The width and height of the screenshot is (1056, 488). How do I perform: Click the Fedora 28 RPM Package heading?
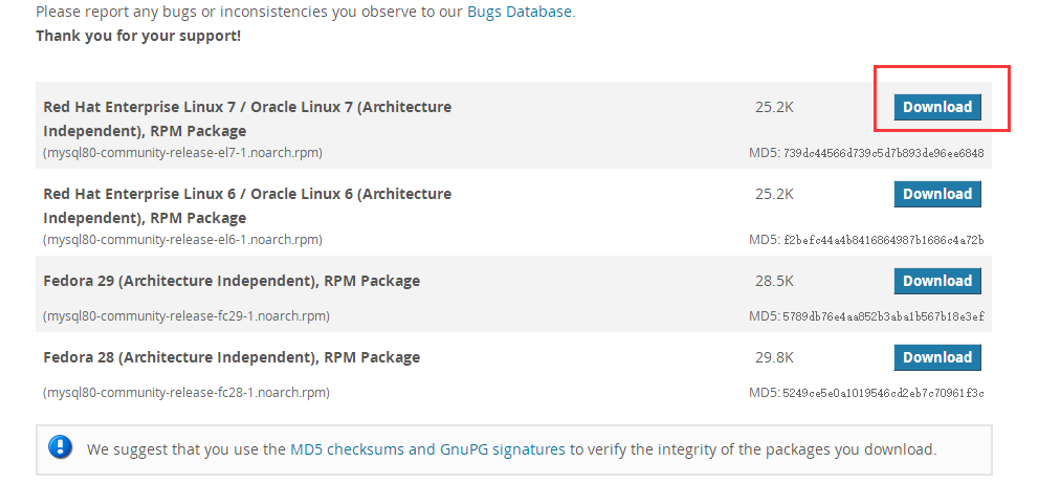coord(231,357)
